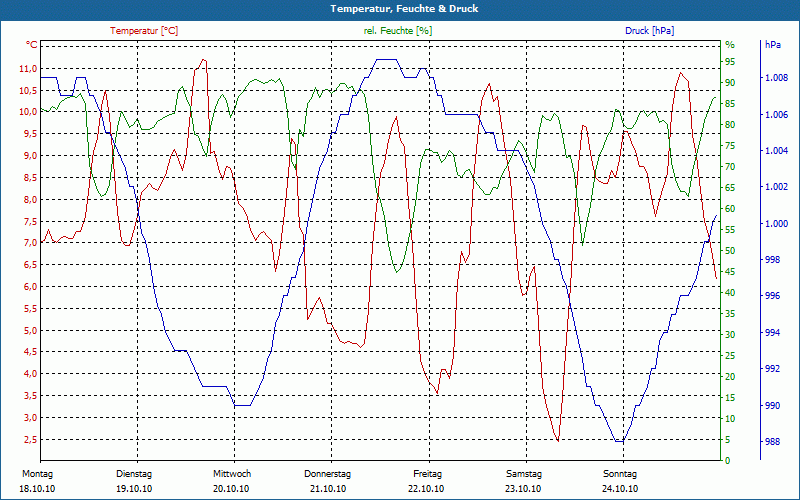Click pressure axis value '1.000'
The image size is (800, 500).
[x=777, y=224]
